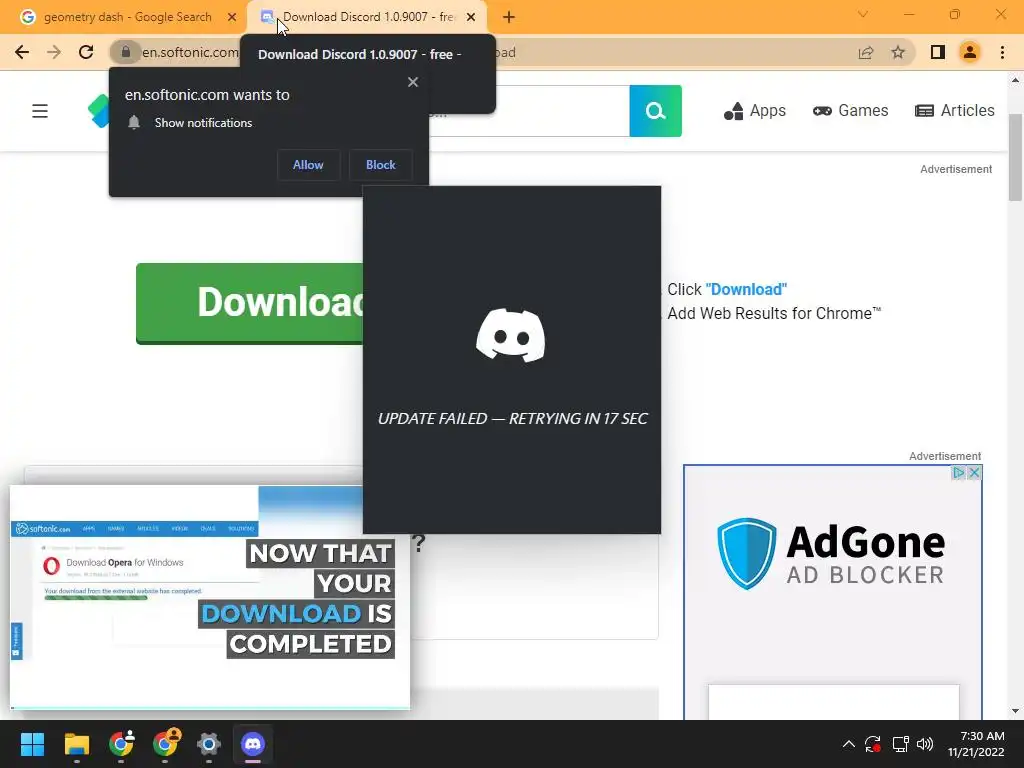The image size is (1024, 768).
Task: Open the clock showing 7:30 AM
Action: pyautogui.click(x=976, y=744)
